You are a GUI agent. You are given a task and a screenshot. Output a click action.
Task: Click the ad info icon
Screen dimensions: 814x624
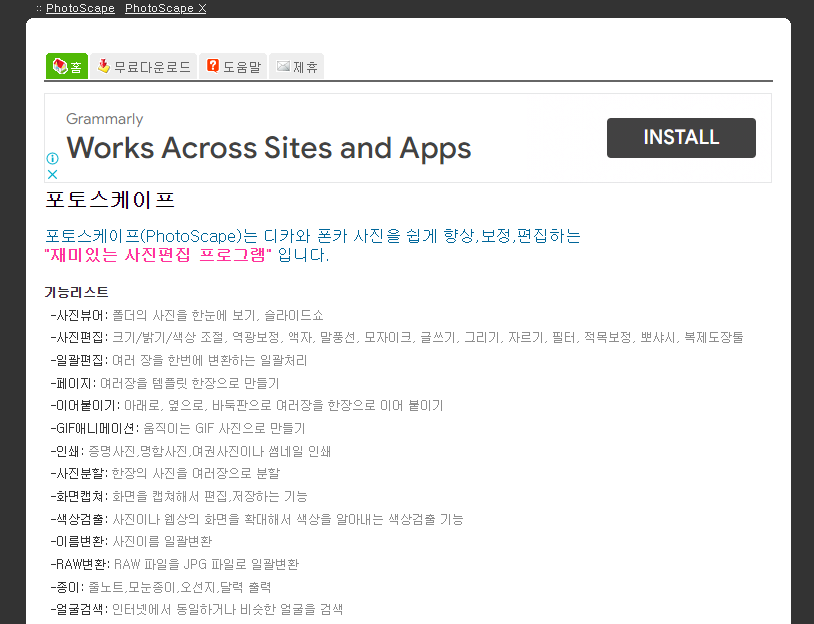pos(52,158)
